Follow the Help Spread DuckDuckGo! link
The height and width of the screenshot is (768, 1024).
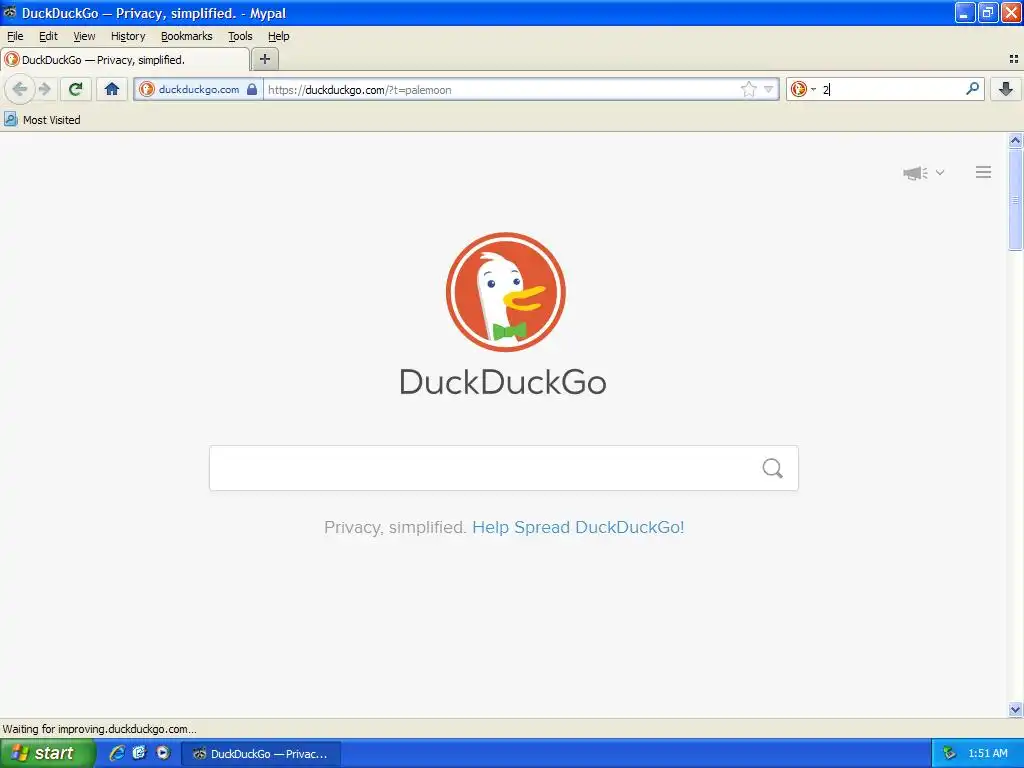click(x=578, y=527)
